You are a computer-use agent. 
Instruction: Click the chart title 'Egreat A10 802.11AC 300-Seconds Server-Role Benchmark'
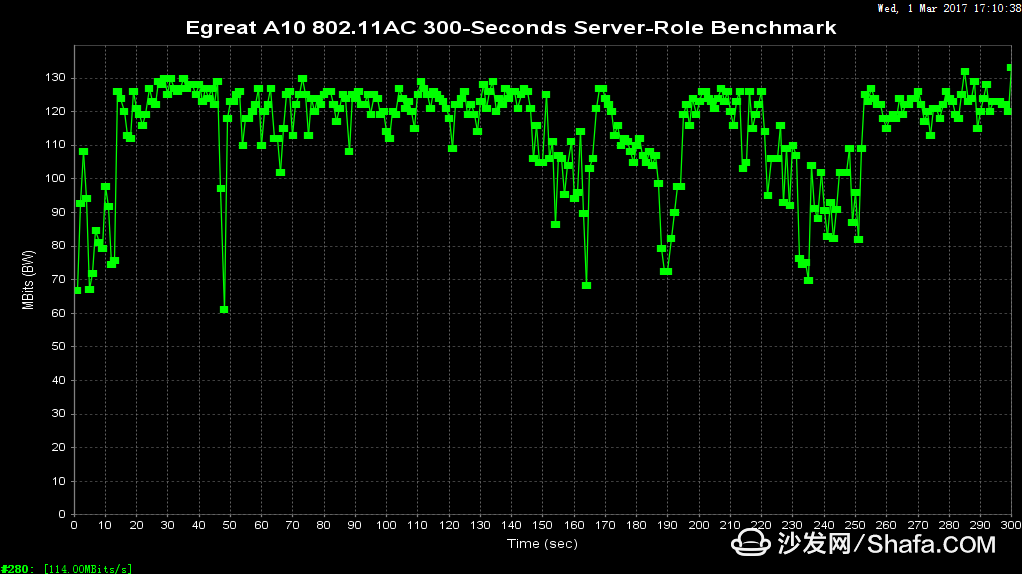click(x=511, y=28)
